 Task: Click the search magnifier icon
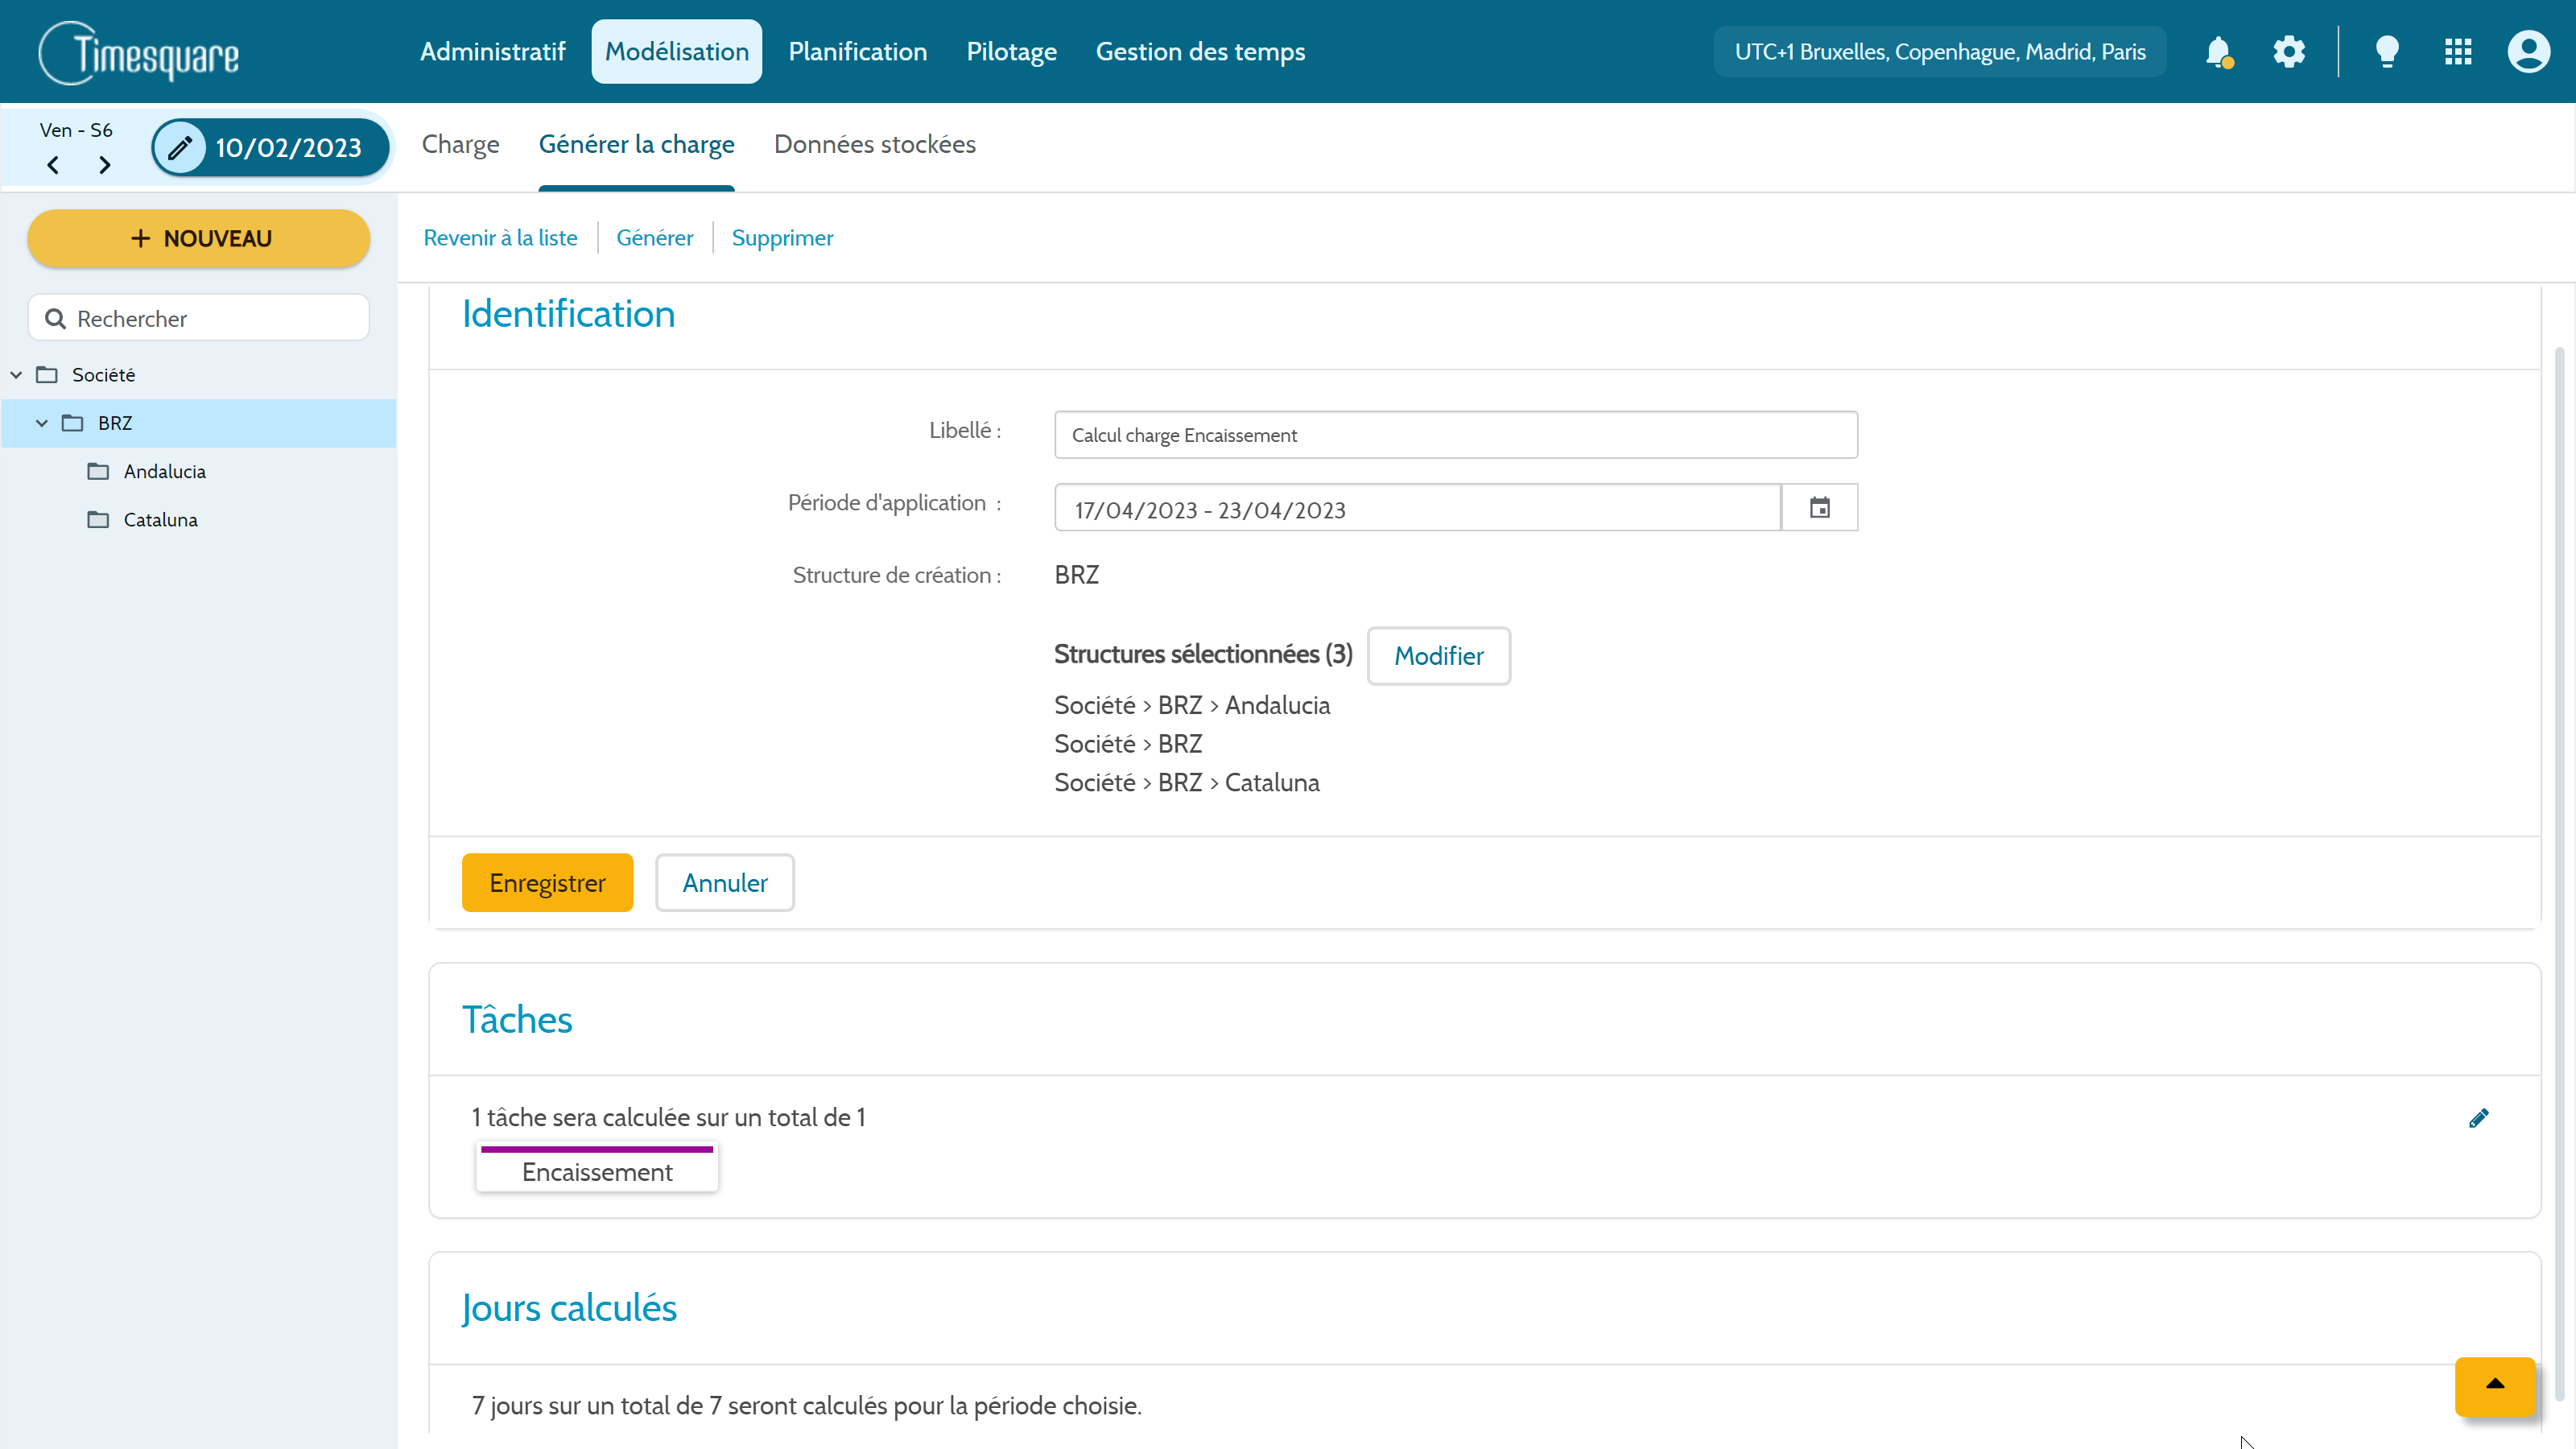[x=56, y=319]
